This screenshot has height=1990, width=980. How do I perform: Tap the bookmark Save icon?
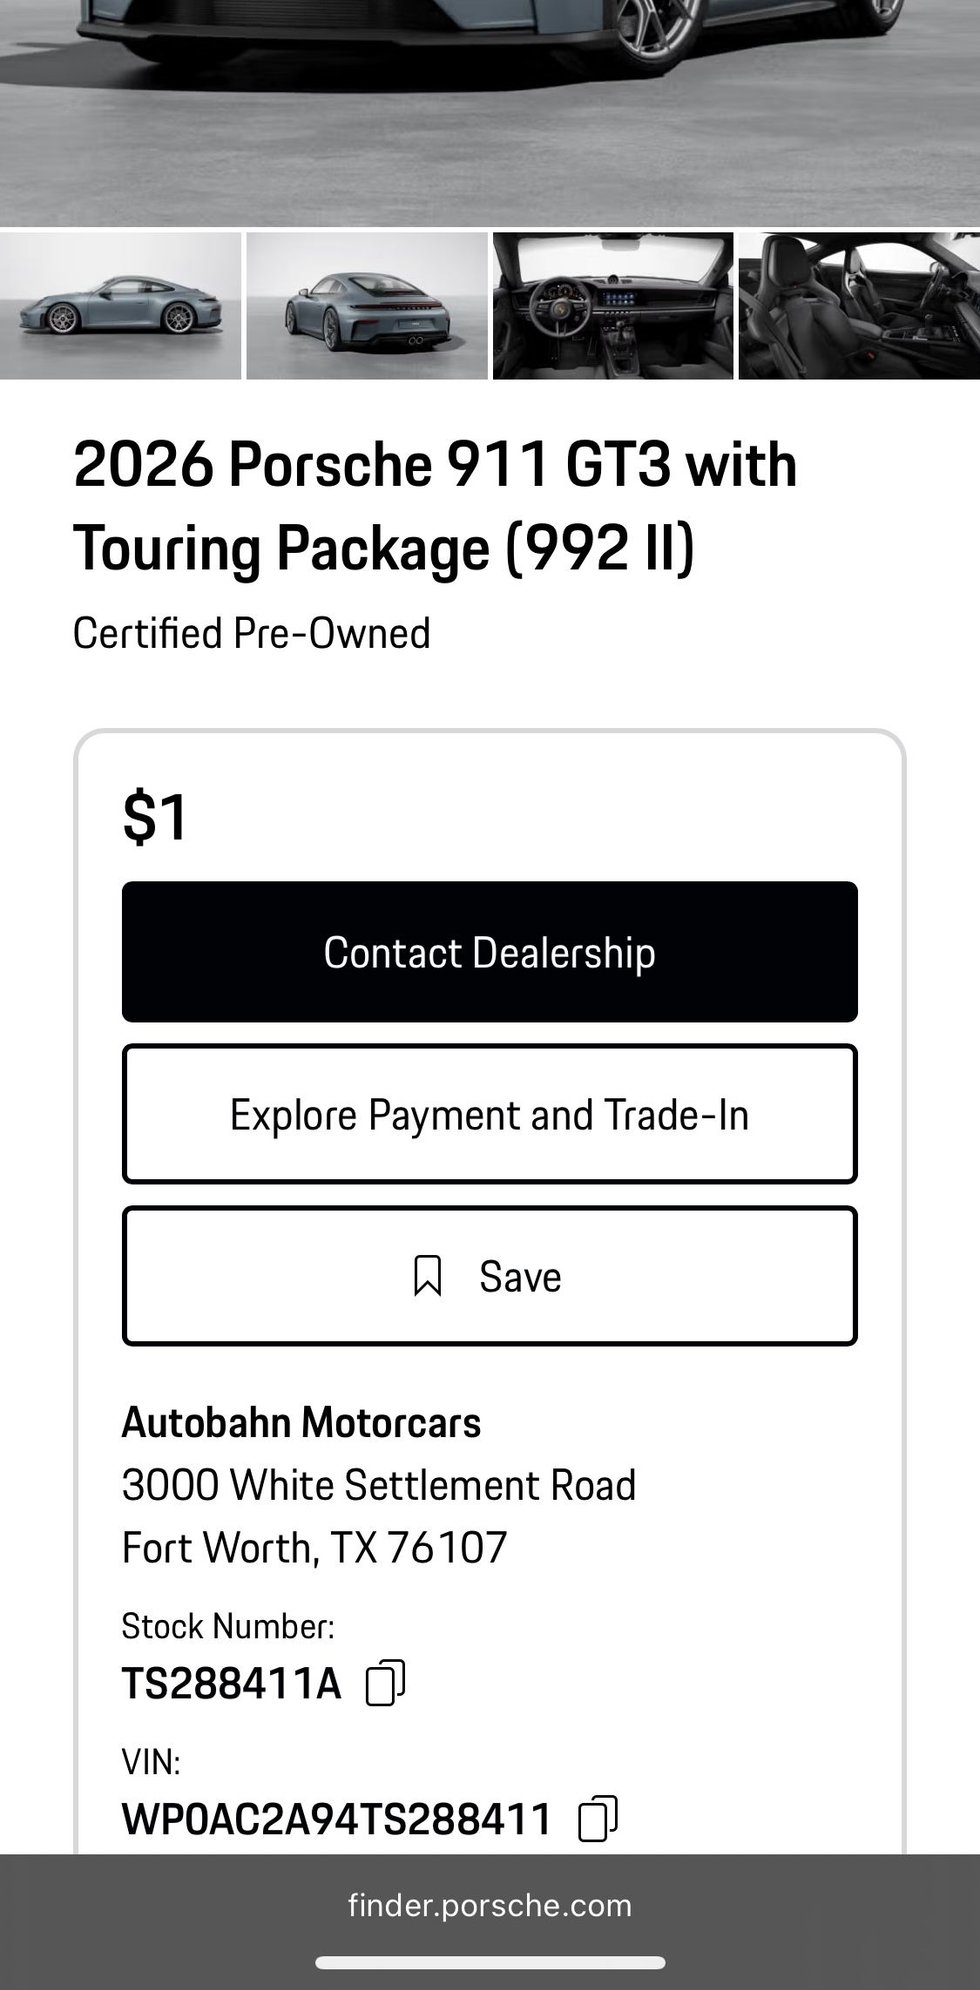pos(428,1276)
